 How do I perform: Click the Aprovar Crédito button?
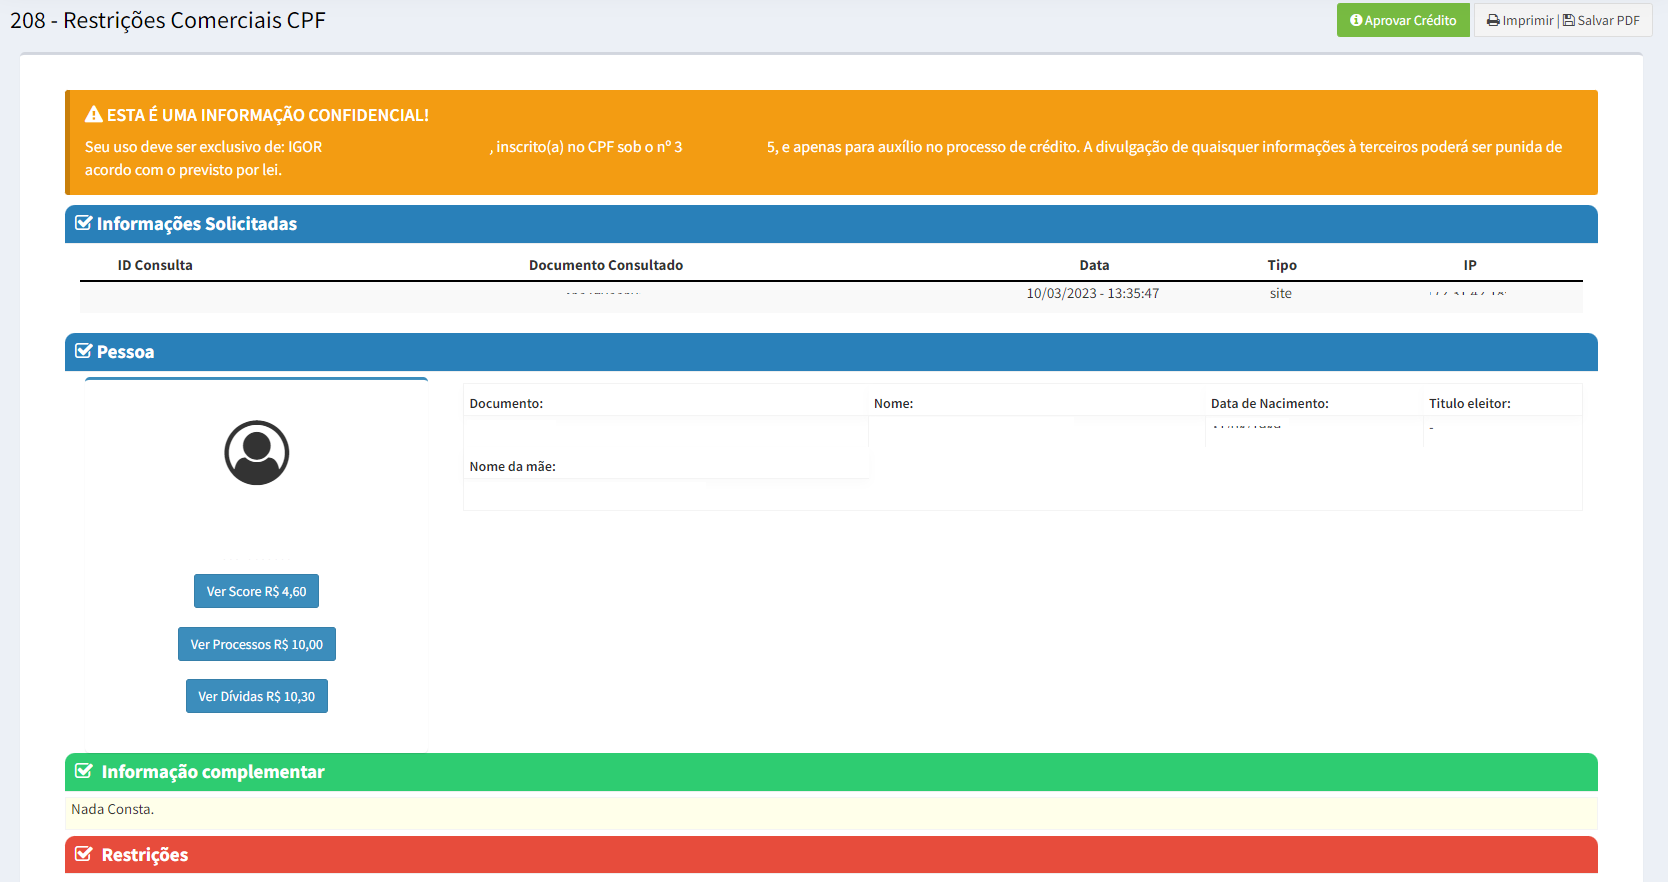[x=1402, y=20]
